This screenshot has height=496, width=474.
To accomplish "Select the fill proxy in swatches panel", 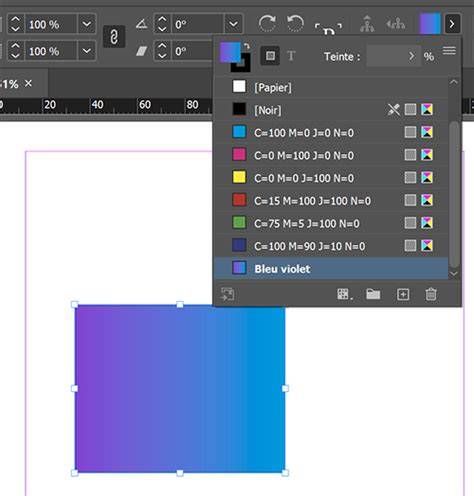I will 229,51.
